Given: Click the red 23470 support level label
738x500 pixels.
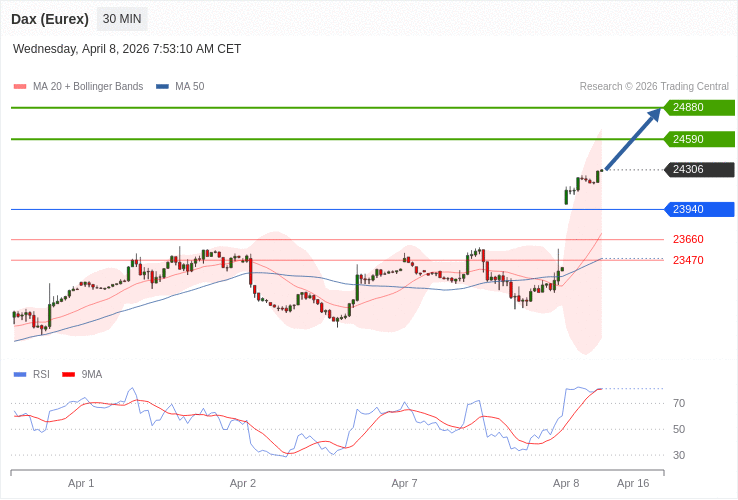Looking at the screenshot, I should (x=688, y=260).
